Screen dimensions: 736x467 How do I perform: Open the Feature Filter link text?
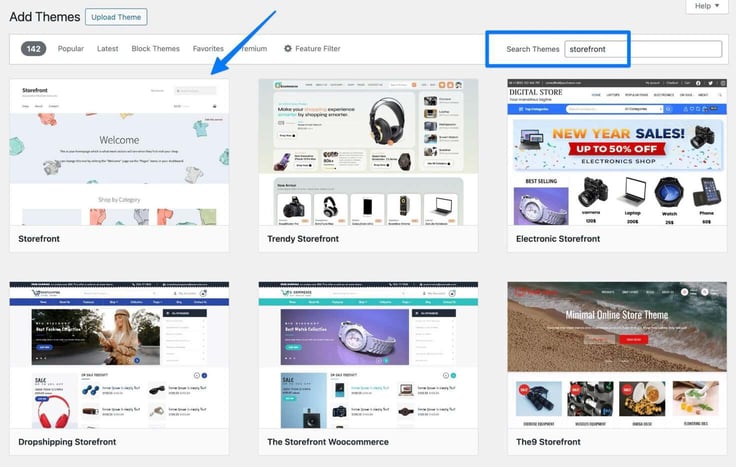[x=318, y=49]
